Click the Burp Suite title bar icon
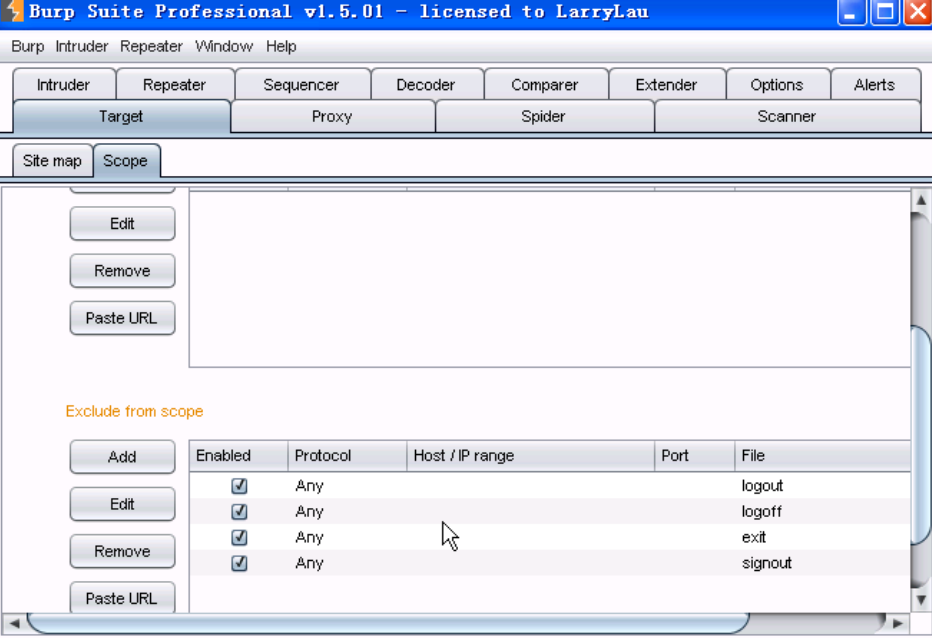 pos(12,11)
